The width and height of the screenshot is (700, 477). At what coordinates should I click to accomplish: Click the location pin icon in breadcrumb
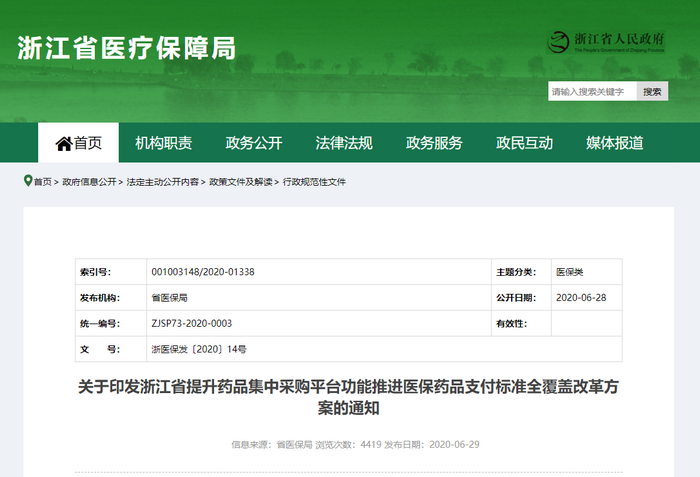pyautogui.click(x=27, y=181)
